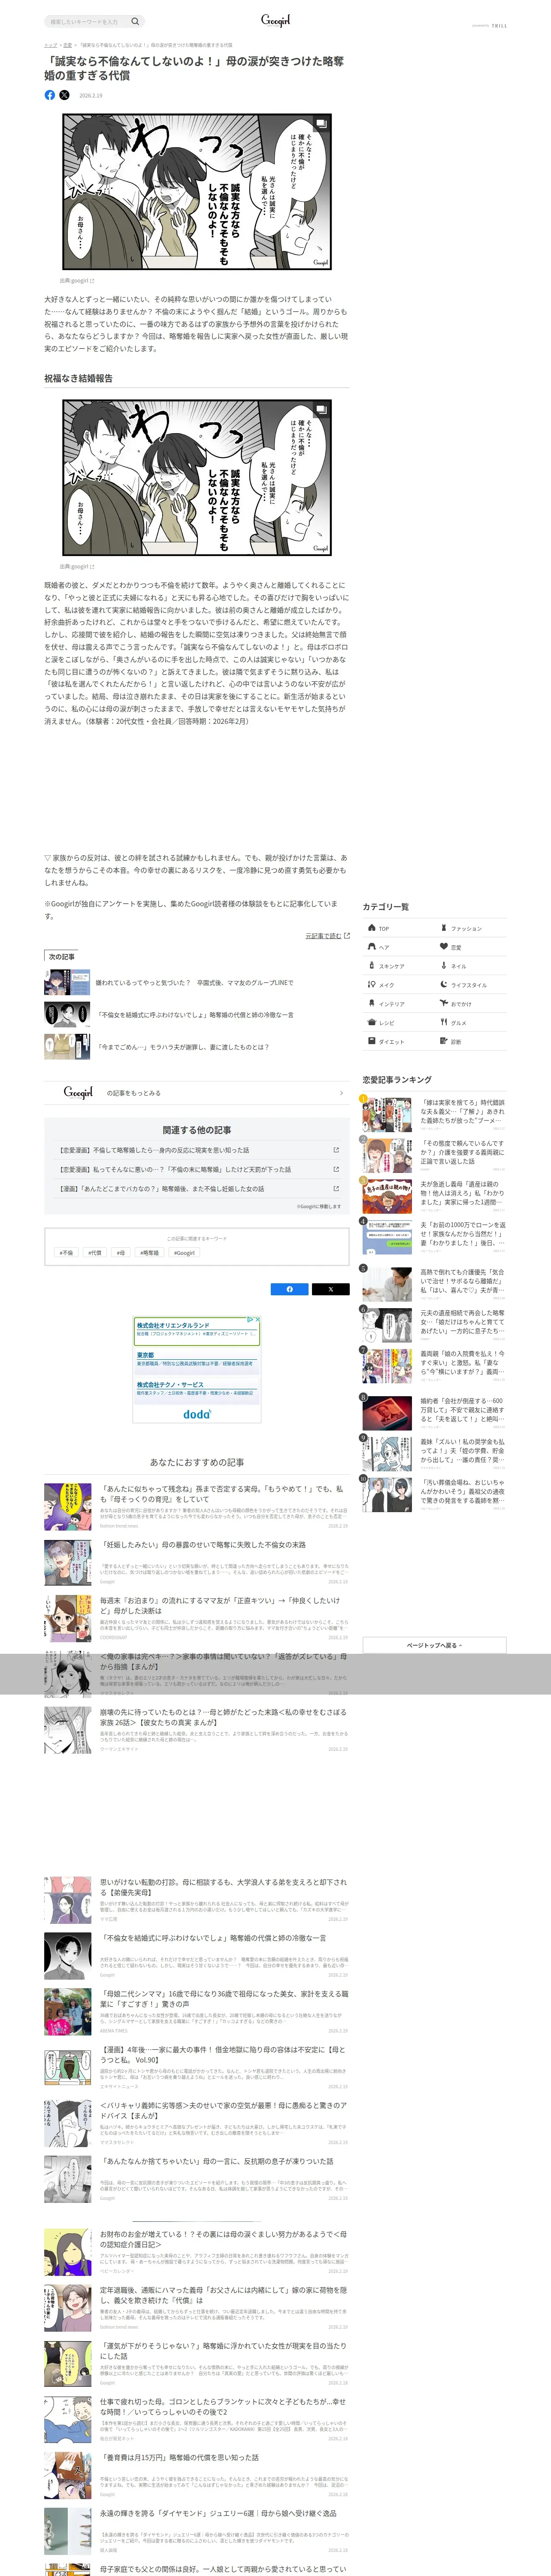Click thumbnail for 不倫女を結婚式に呼ぶわけないでしょ next article
The height and width of the screenshot is (2576, 551).
(x=67, y=1014)
